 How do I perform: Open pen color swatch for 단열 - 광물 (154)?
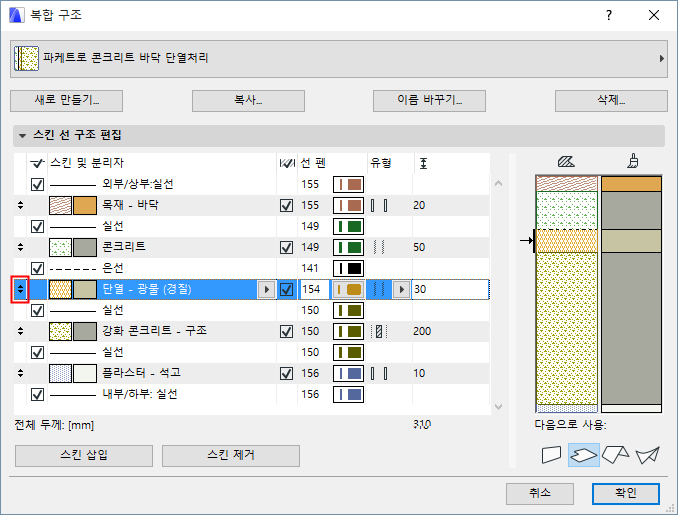[x=348, y=289]
